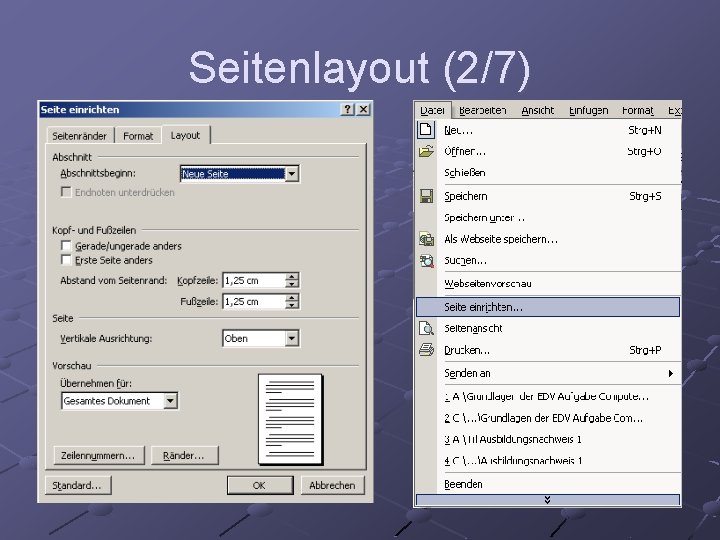Click the floppy disk save icon
The image size is (720, 540).
[x=426, y=196]
